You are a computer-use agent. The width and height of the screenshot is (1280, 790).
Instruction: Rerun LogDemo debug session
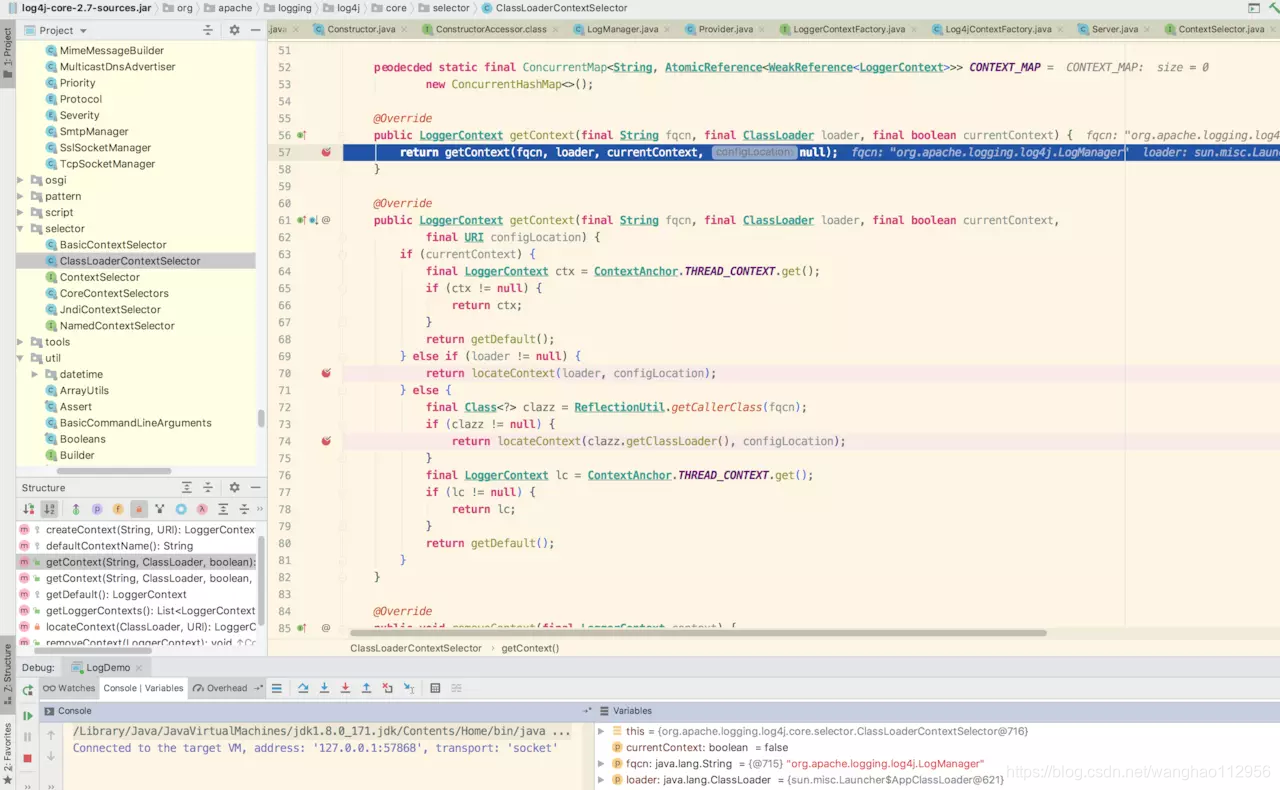[27, 689]
